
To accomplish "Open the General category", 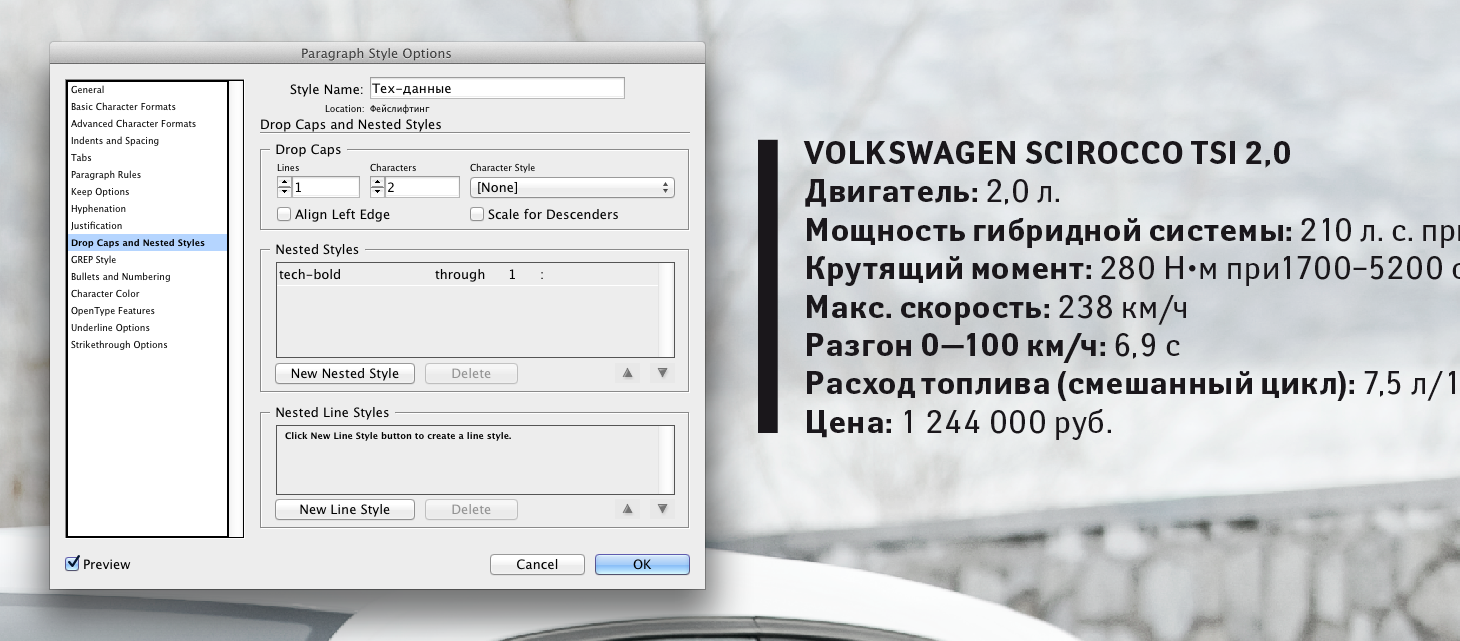I will (147, 90).
